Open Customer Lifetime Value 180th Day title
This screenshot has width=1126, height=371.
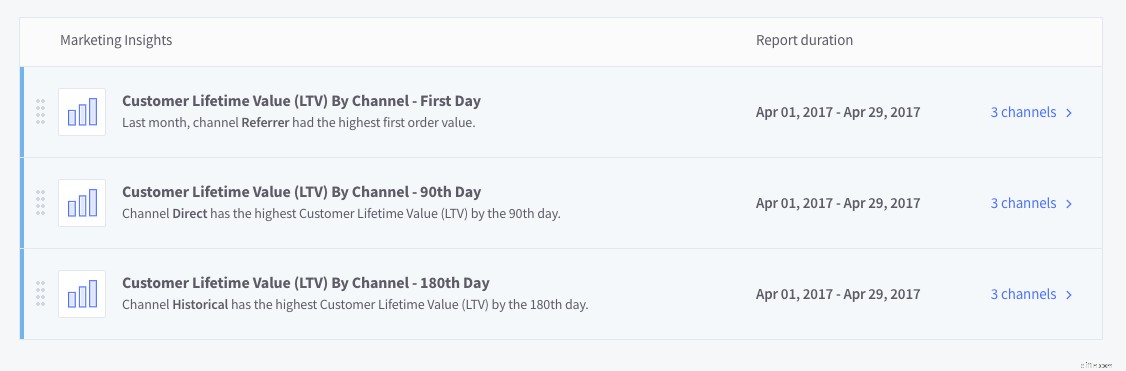point(306,283)
